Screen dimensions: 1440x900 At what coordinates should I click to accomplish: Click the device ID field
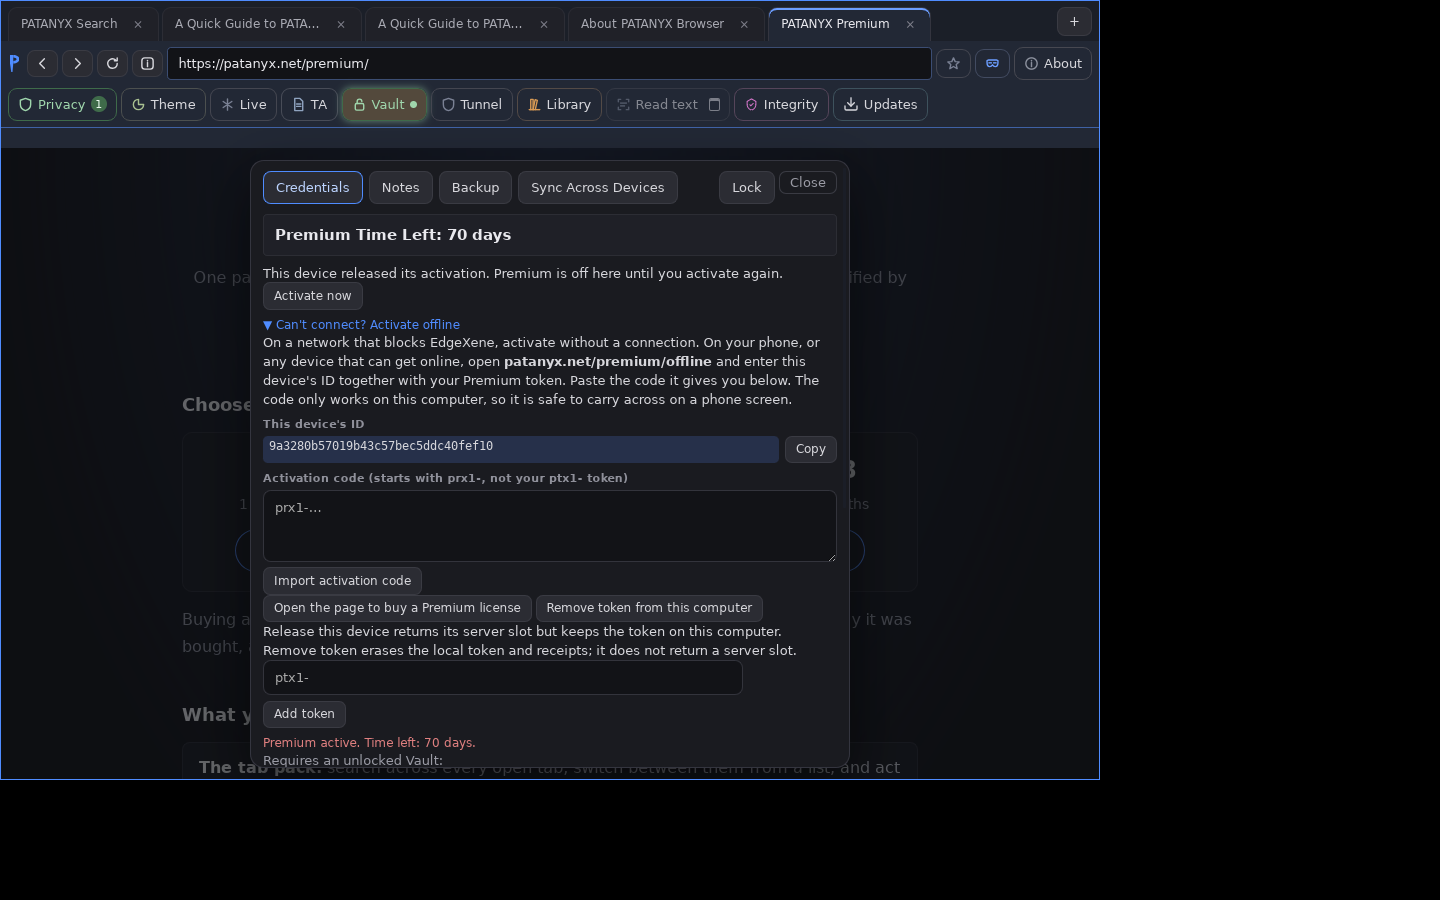pos(520,449)
